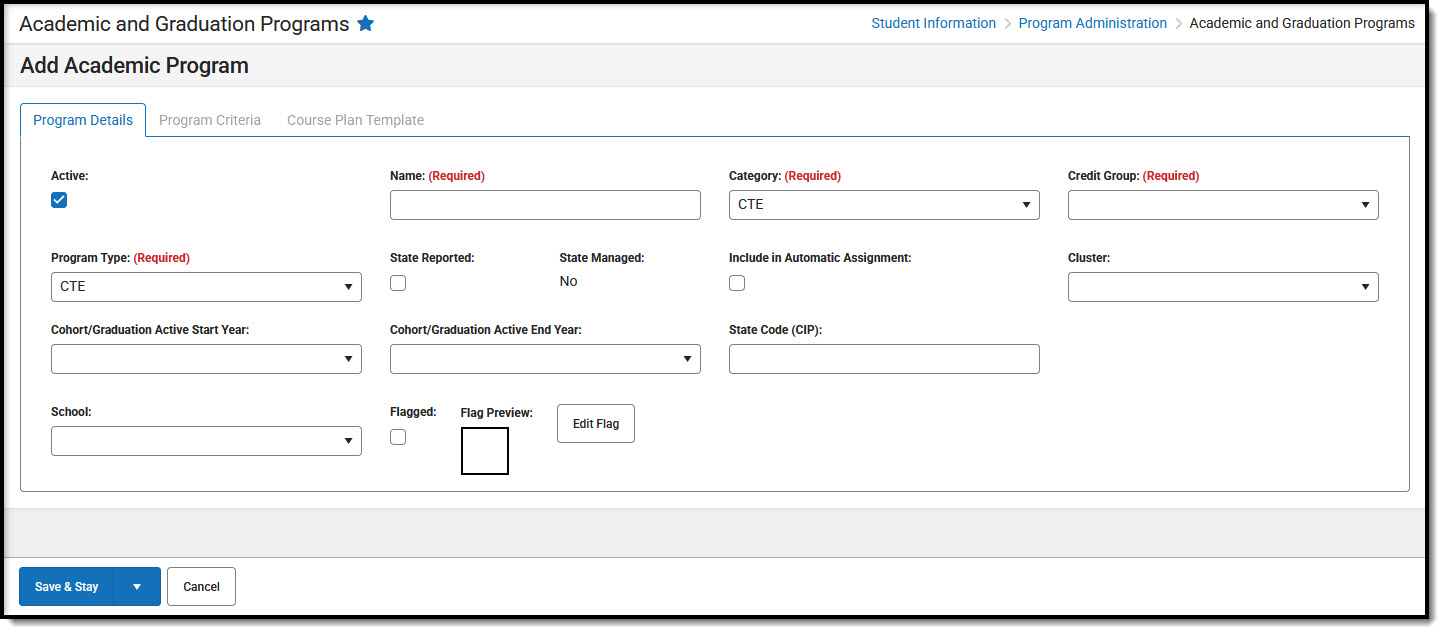
Task: Open the Category dropdown
Action: [884, 205]
